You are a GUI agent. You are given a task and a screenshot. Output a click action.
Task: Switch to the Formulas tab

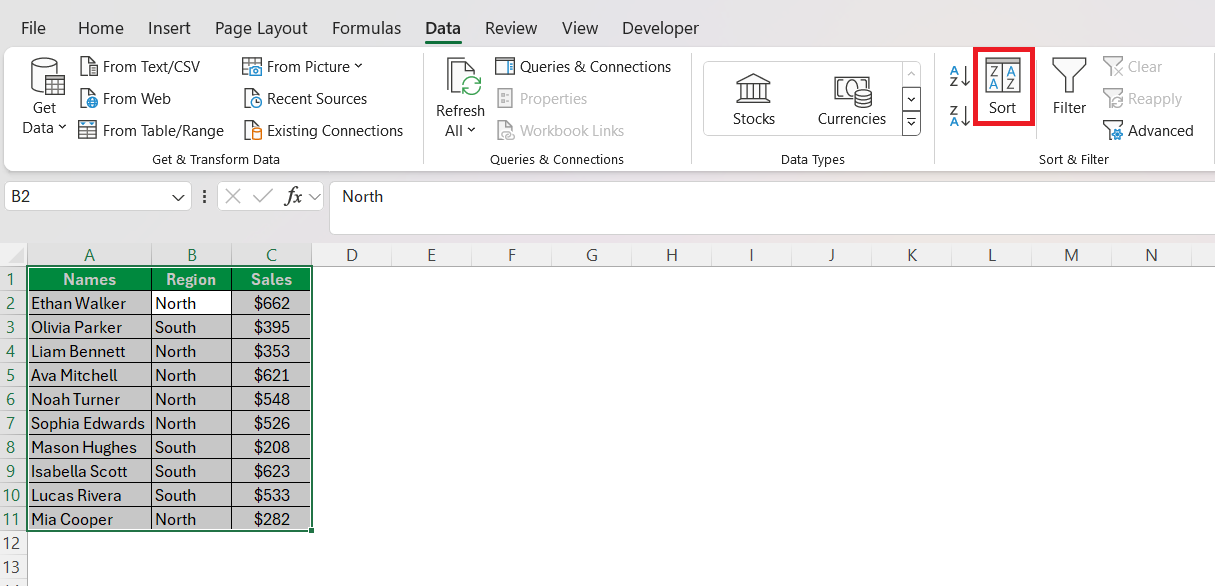[x=366, y=28]
